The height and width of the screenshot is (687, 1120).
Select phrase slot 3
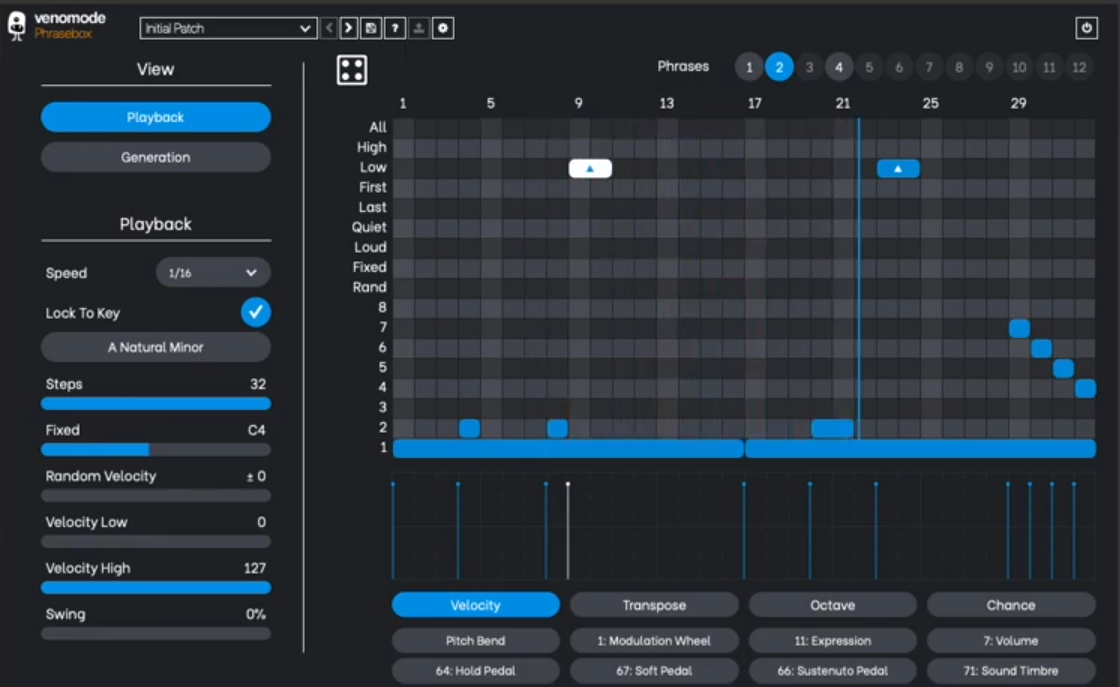809,67
